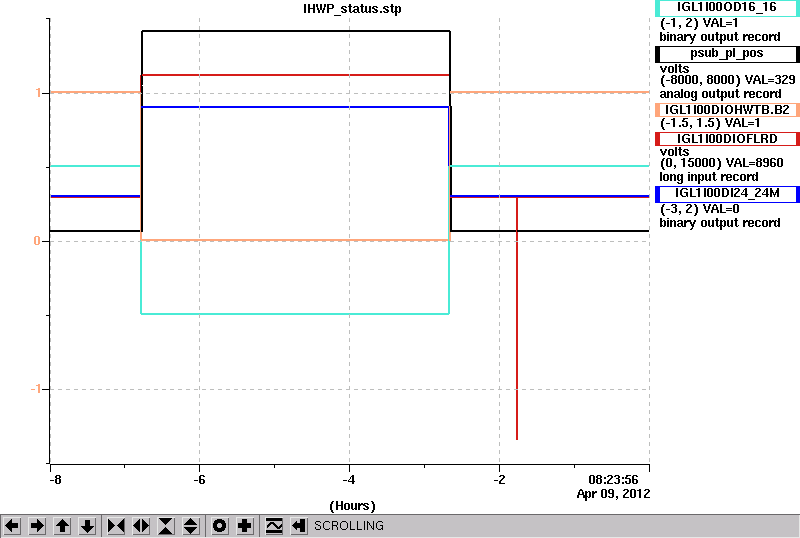Select the IGL1I00DI24_24M curve legend button

(x=727, y=193)
